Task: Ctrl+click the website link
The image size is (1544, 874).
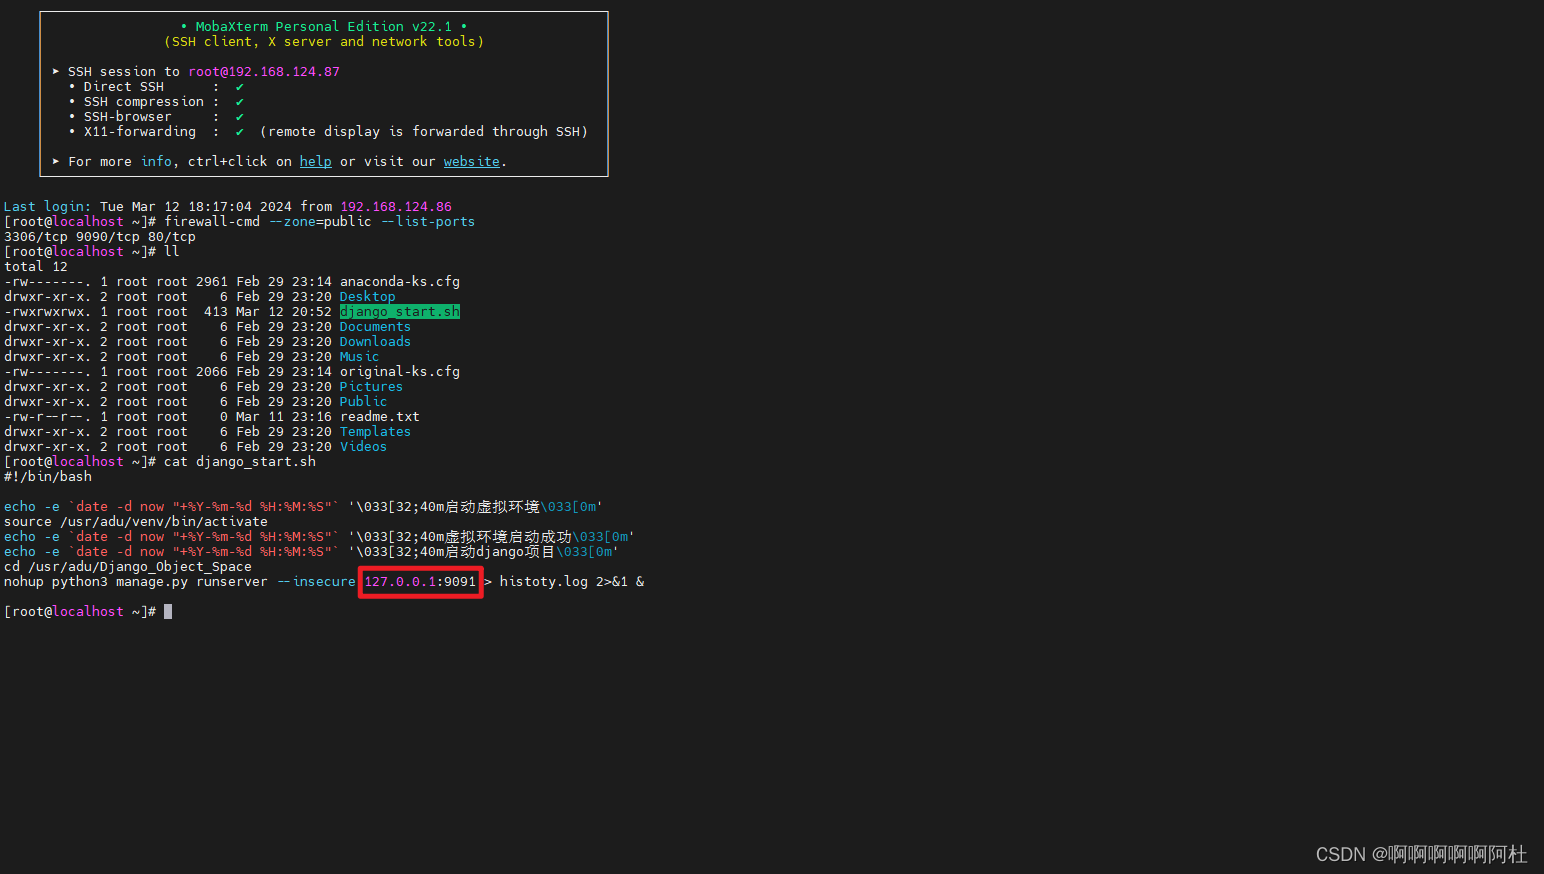Action: (471, 160)
